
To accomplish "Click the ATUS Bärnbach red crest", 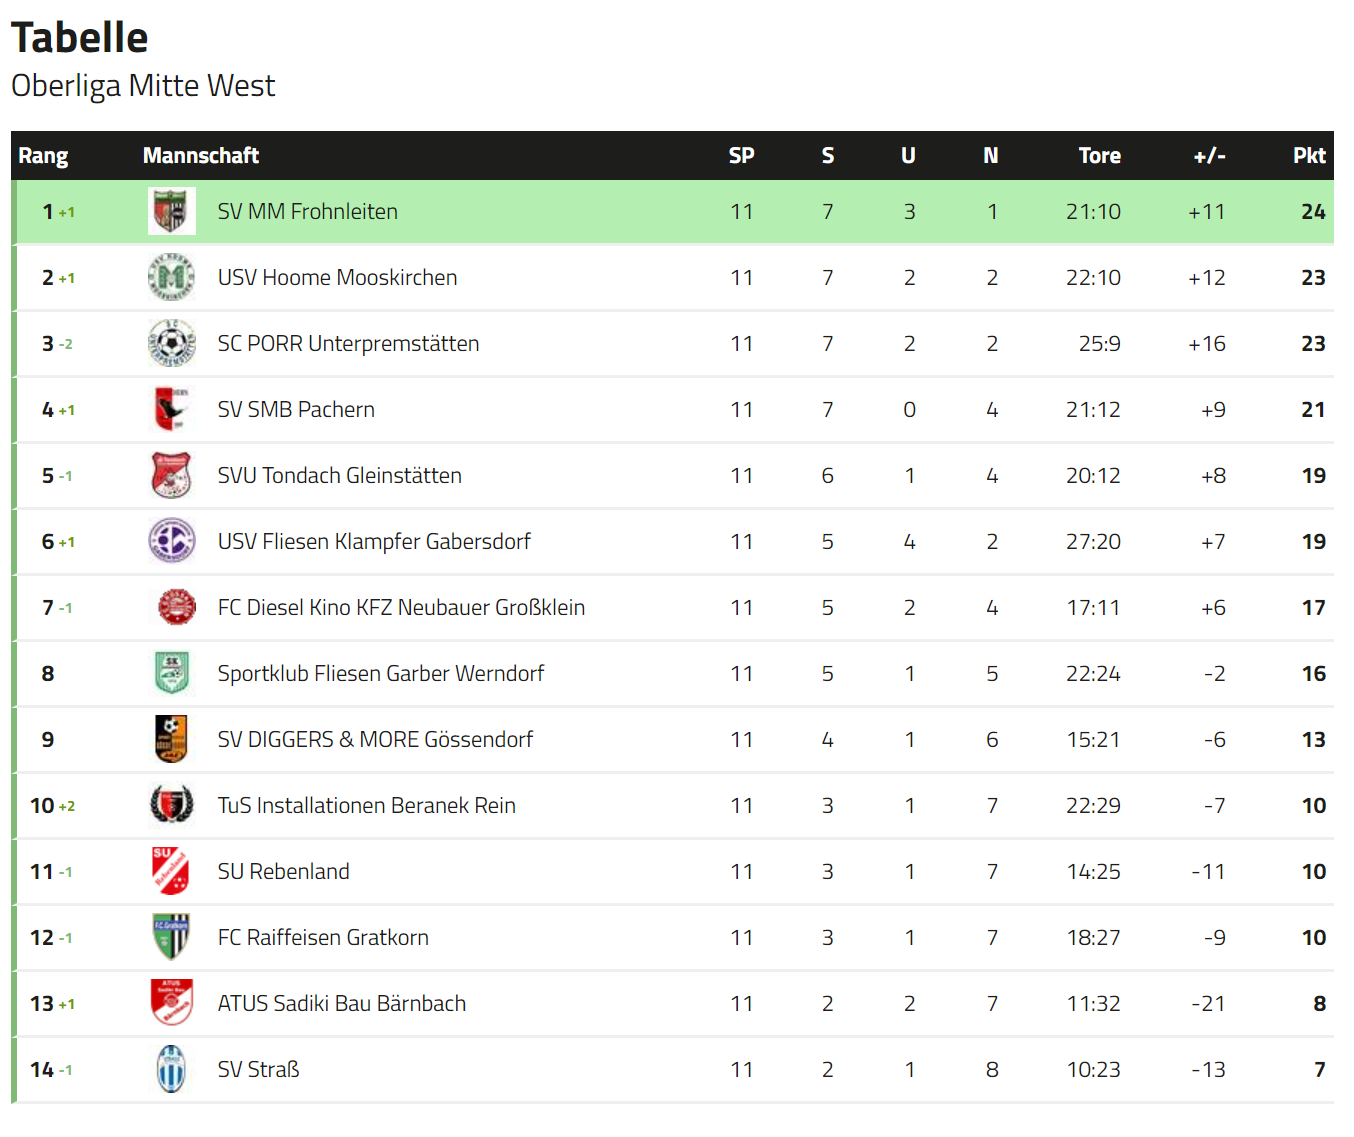I will point(171,1003).
